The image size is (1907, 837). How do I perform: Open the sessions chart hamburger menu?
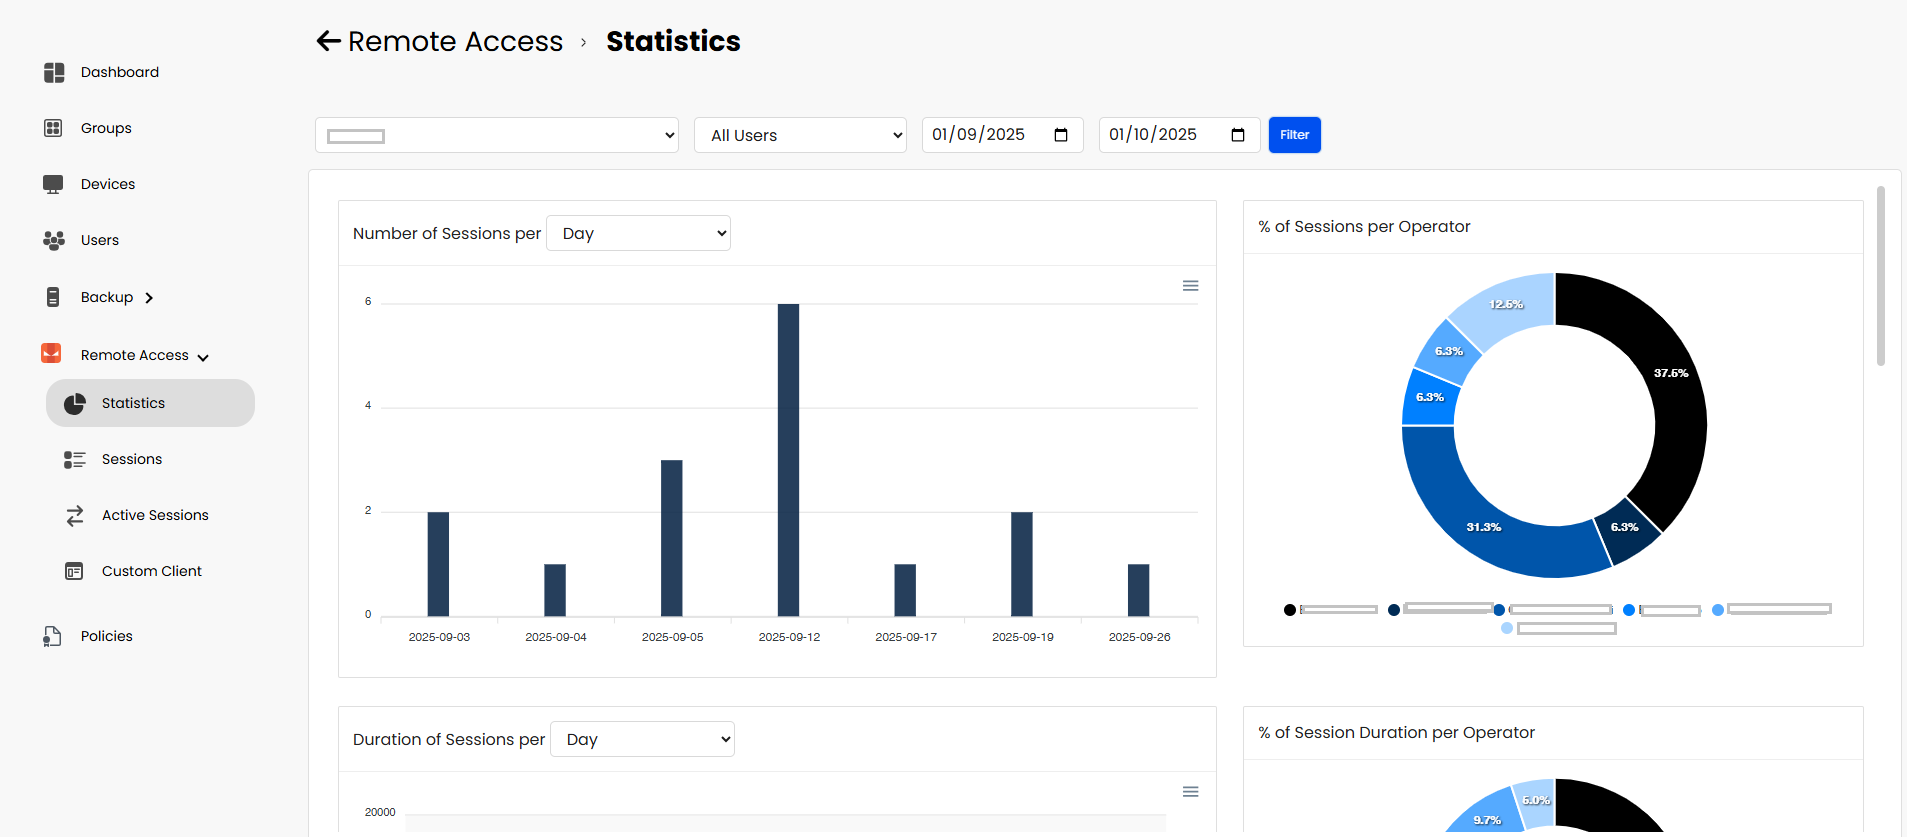pyautogui.click(x=1190, y=286)
